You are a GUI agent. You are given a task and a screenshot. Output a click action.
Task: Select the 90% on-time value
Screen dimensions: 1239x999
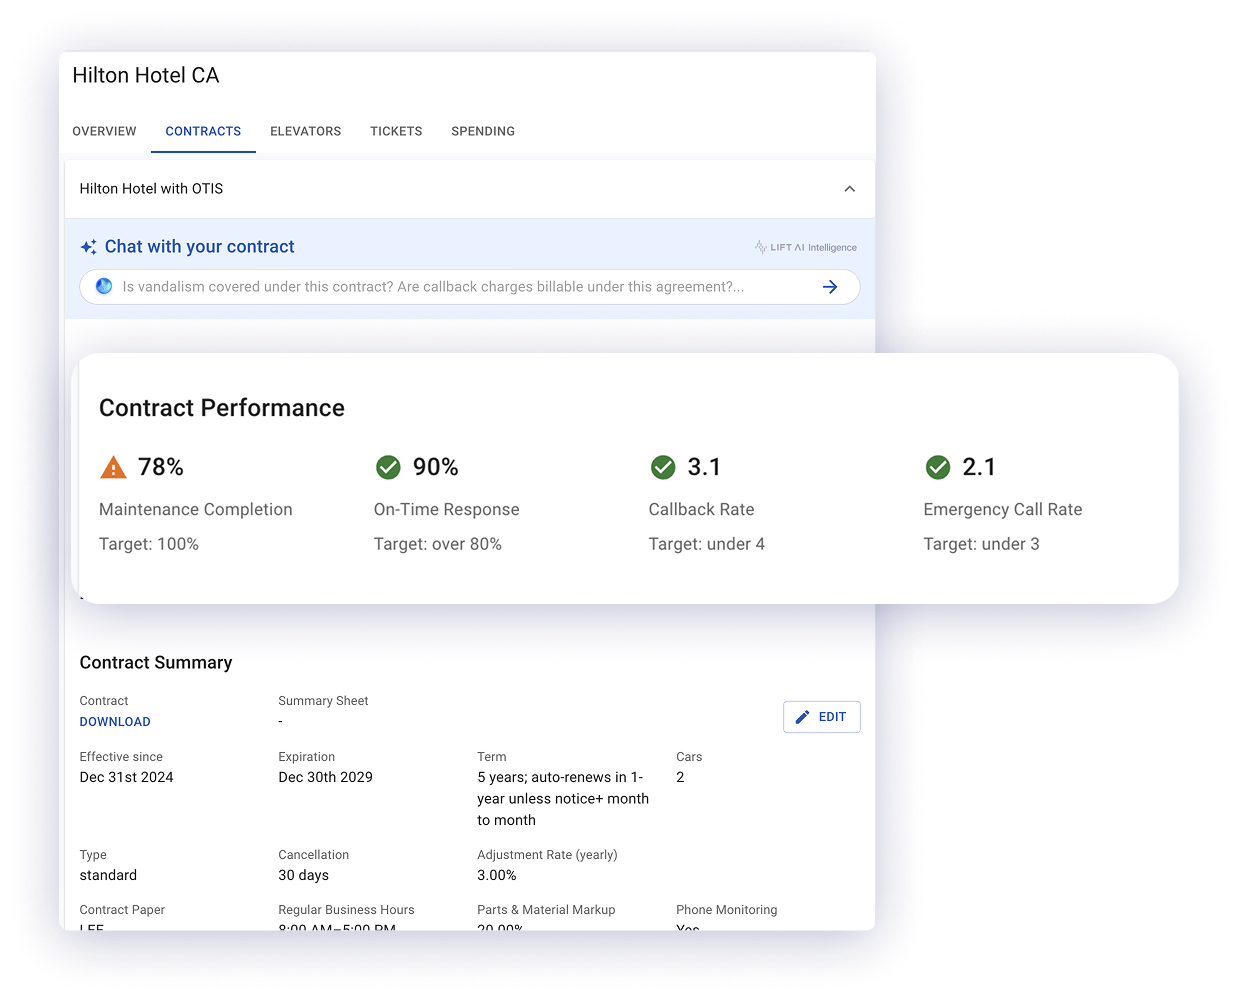click(436, 467)
